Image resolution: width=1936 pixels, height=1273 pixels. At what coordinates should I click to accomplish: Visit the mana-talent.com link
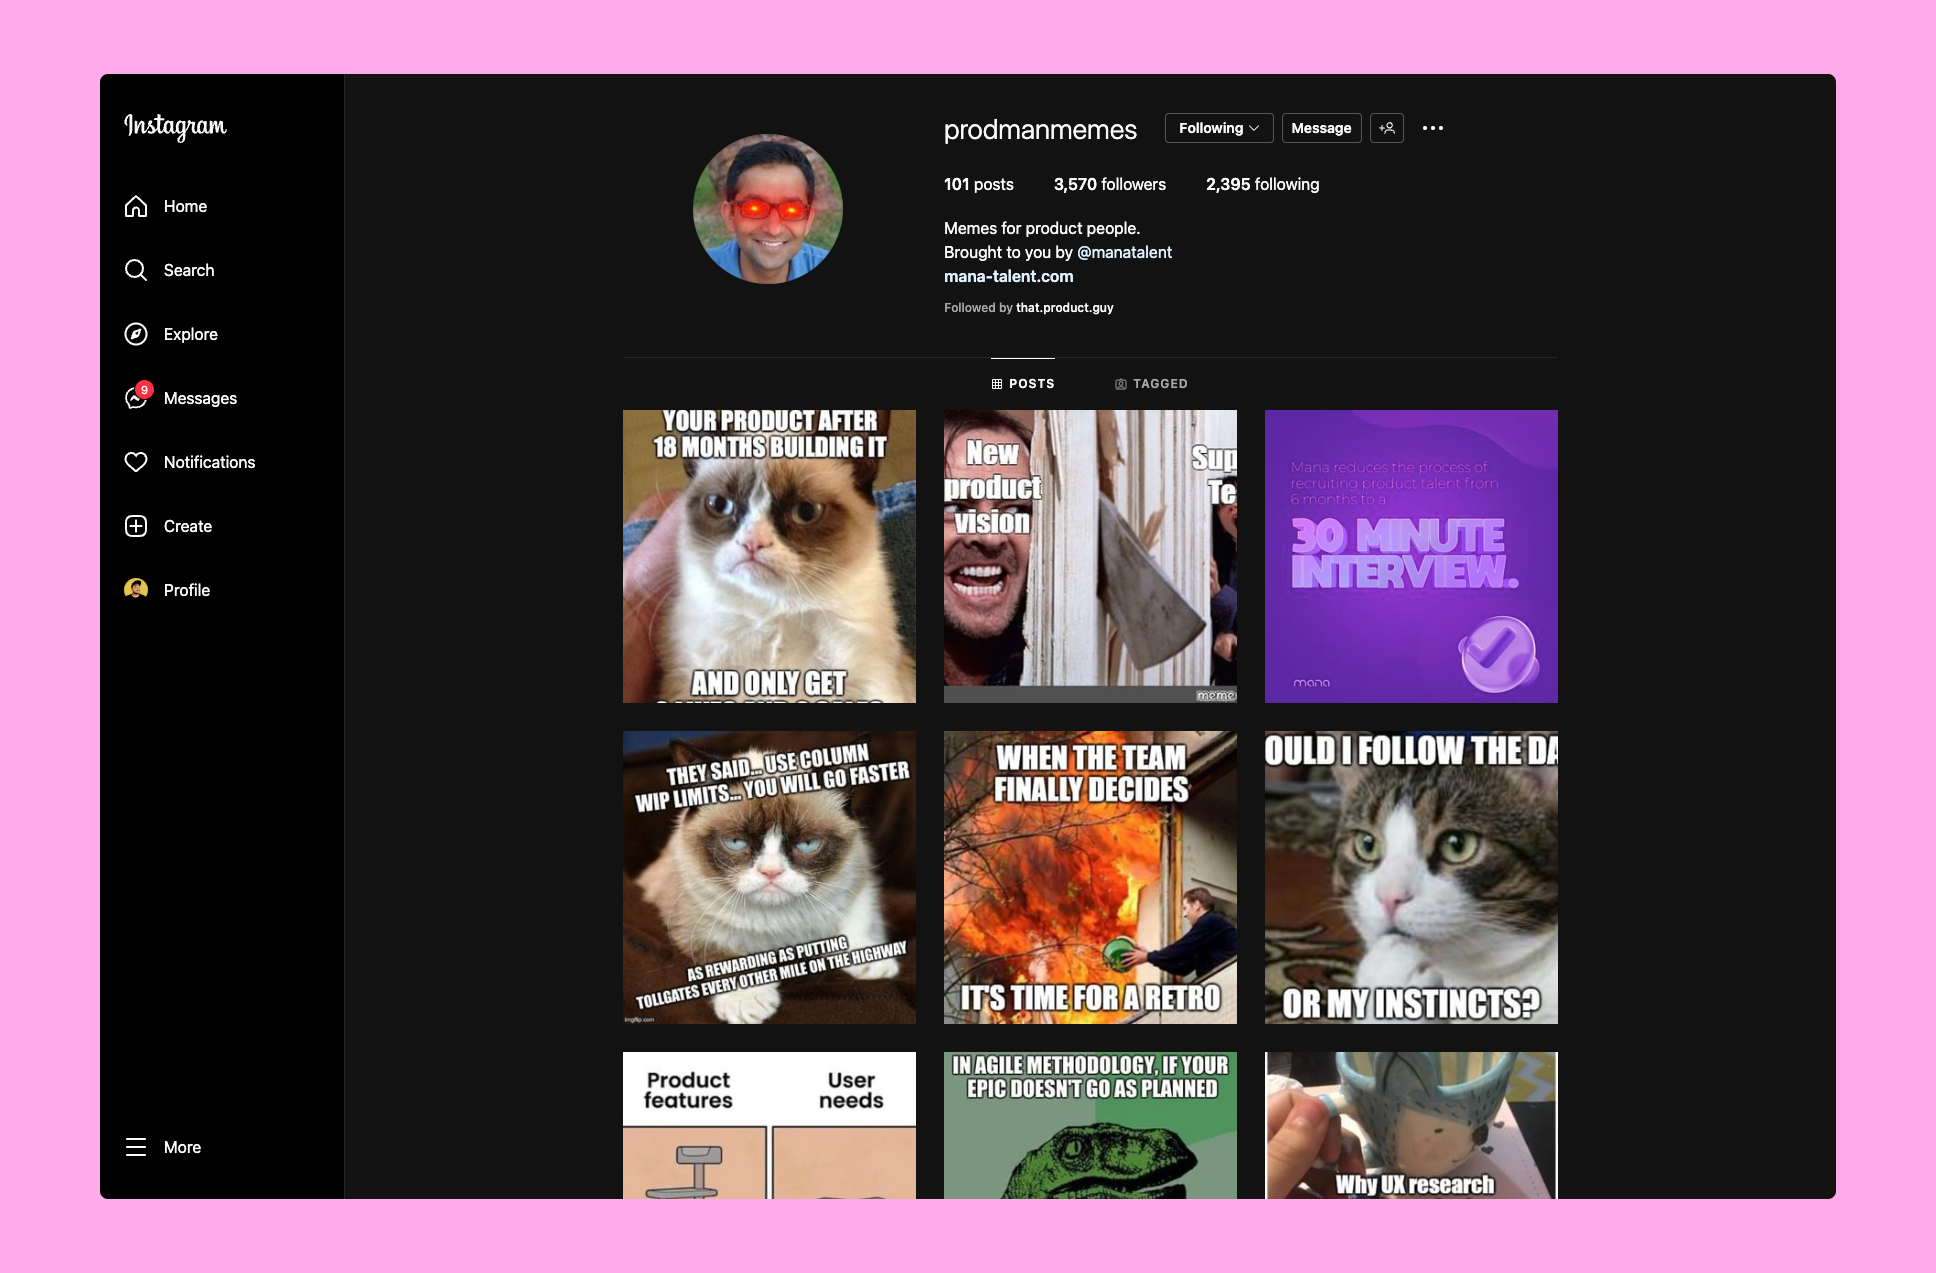(1008, 276)
